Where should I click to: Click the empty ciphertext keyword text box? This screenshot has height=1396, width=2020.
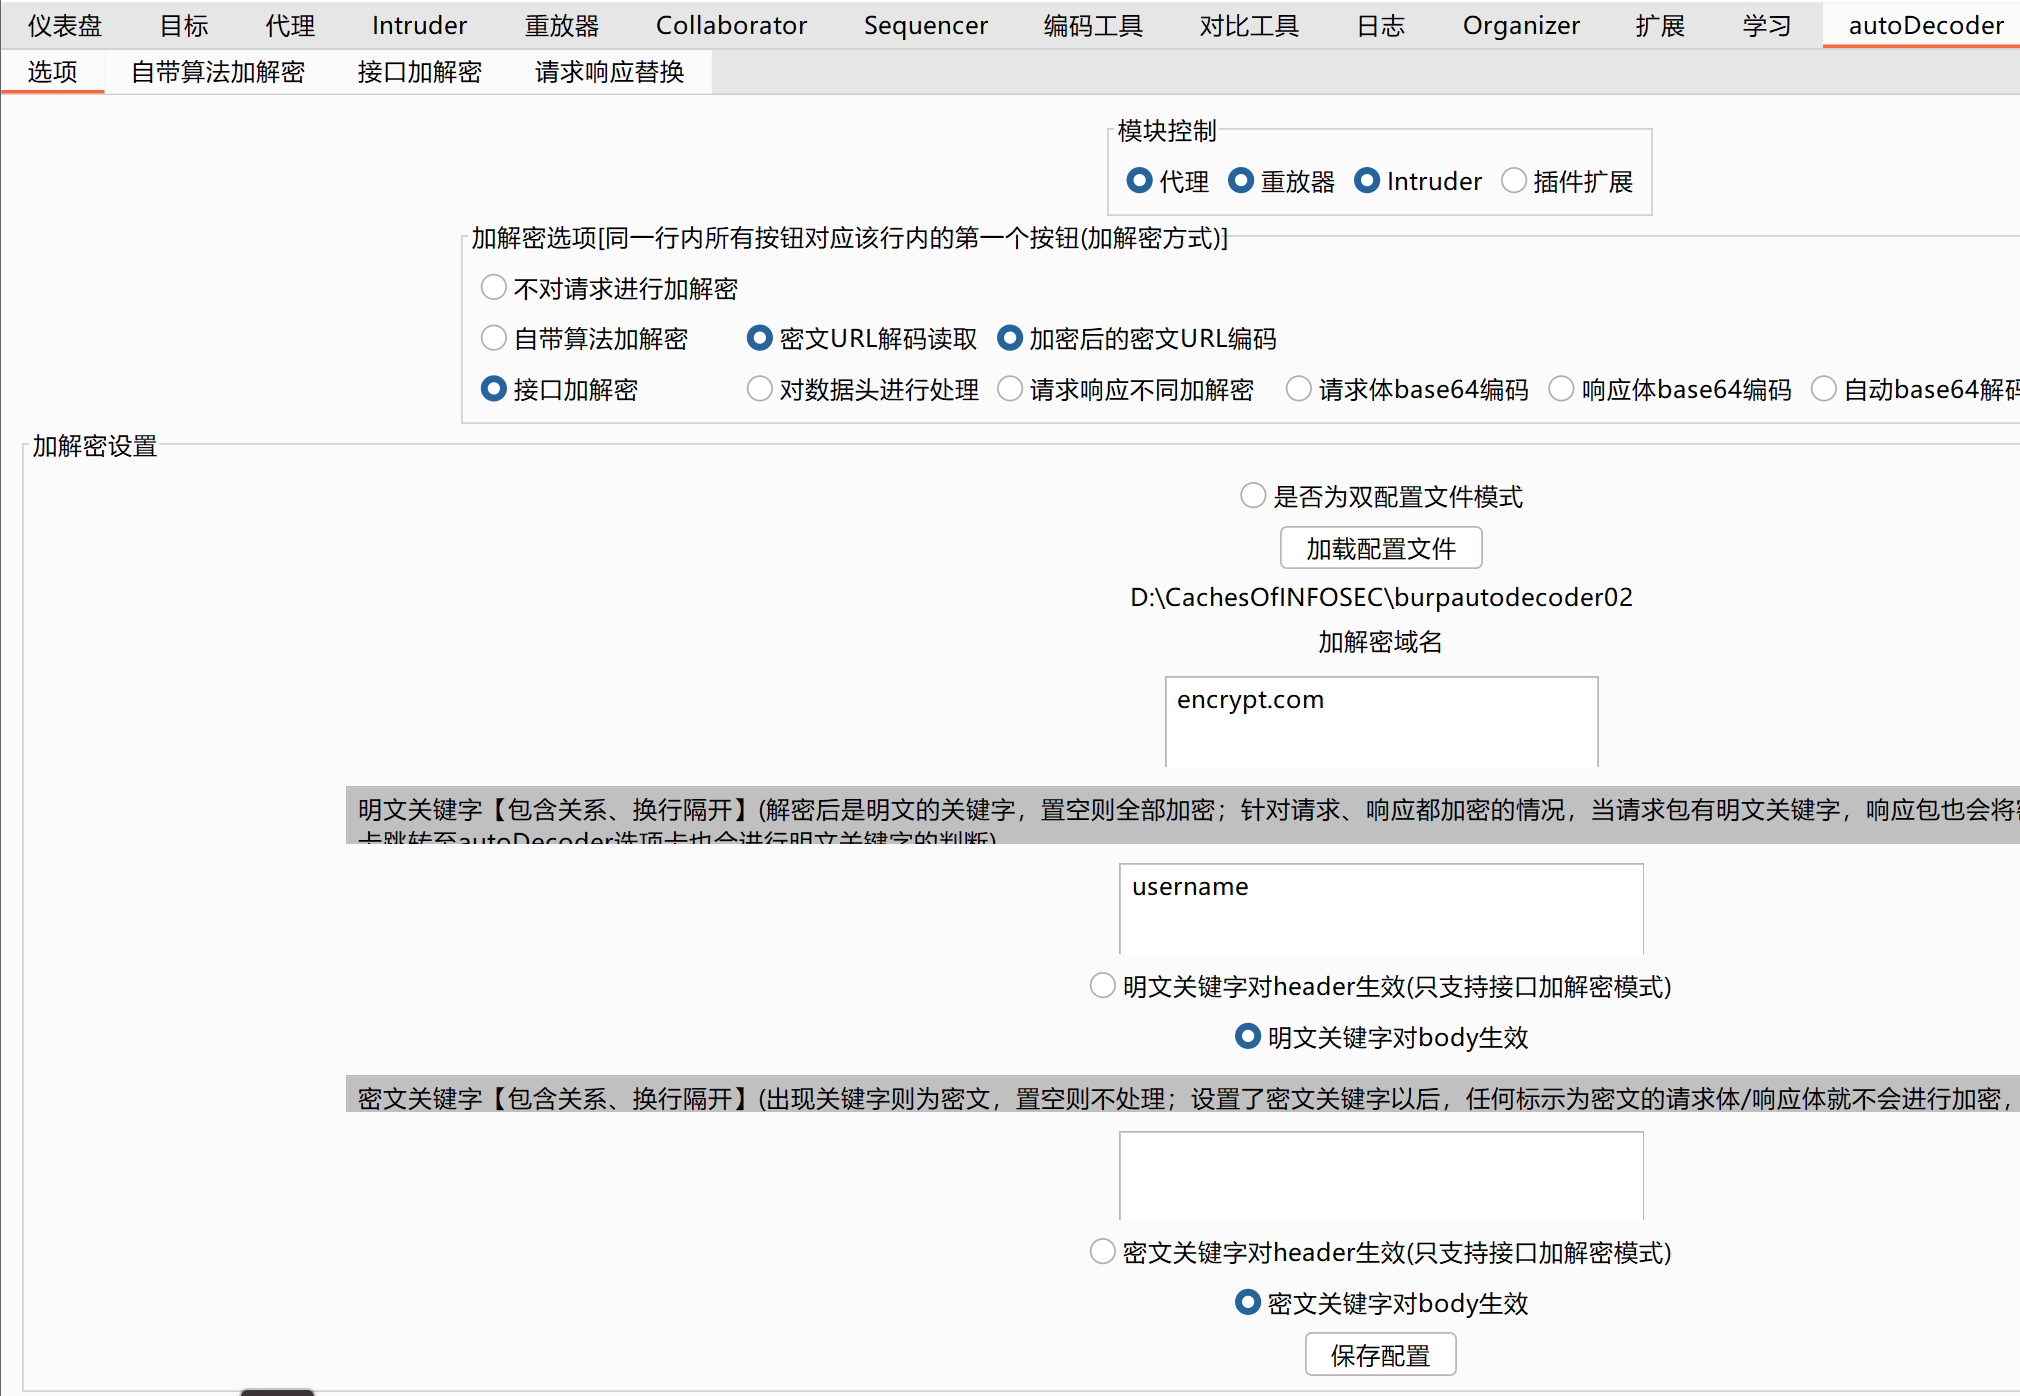coord(1380,1175)
